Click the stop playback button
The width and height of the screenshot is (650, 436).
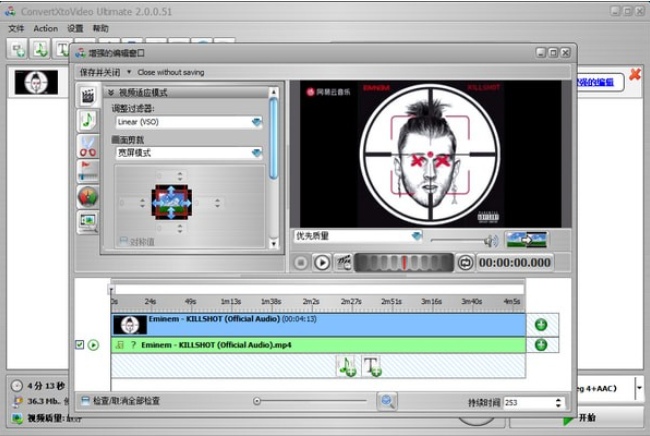pos(301,262)
